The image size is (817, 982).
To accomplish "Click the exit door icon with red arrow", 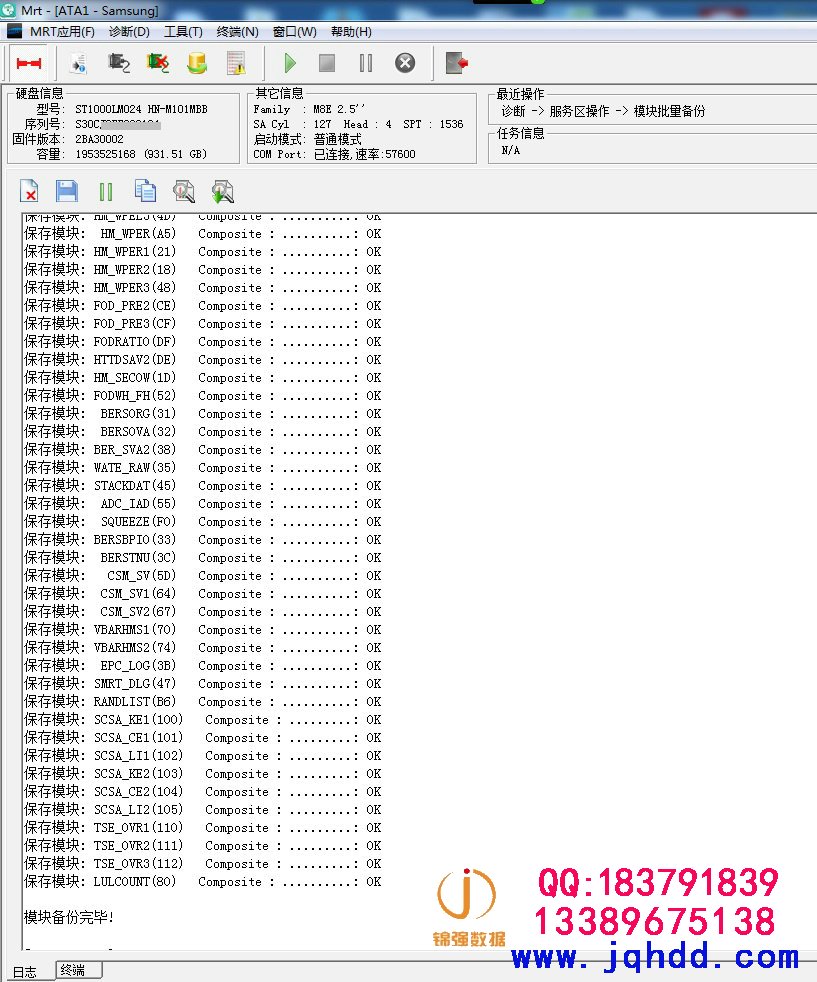I will 457,63.
